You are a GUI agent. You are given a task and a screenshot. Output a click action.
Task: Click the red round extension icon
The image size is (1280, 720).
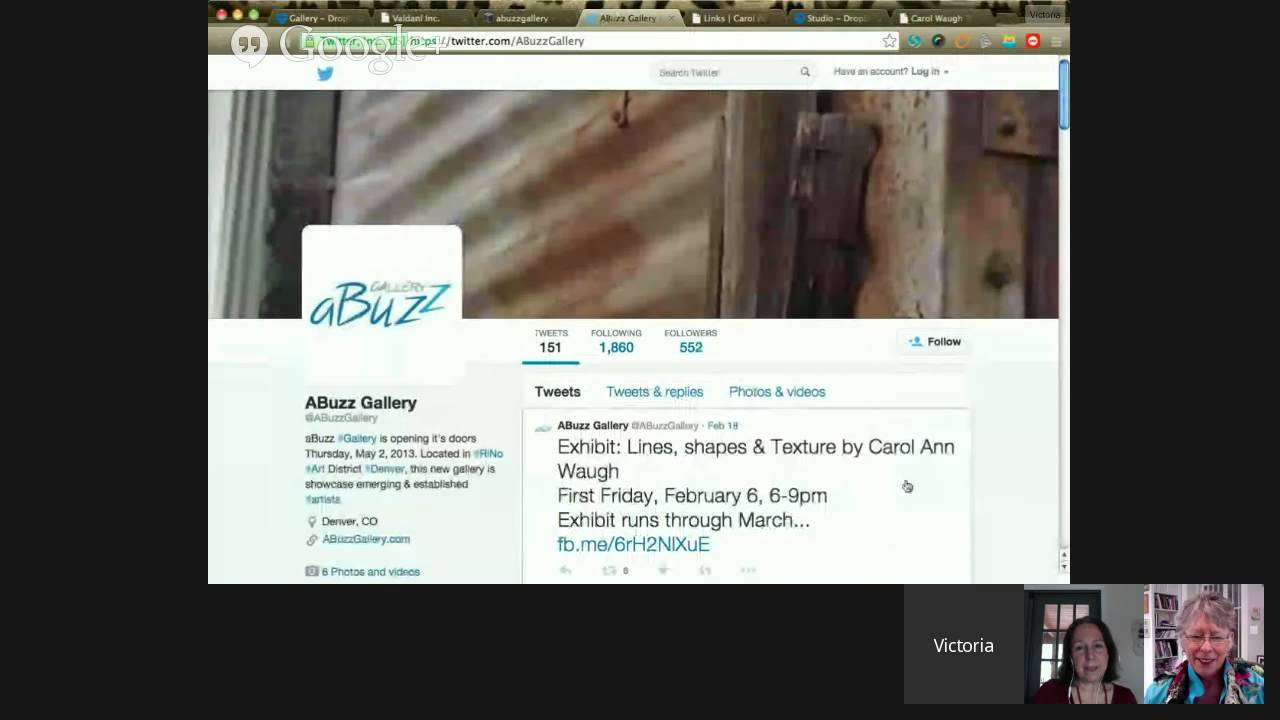point(1033,41)
